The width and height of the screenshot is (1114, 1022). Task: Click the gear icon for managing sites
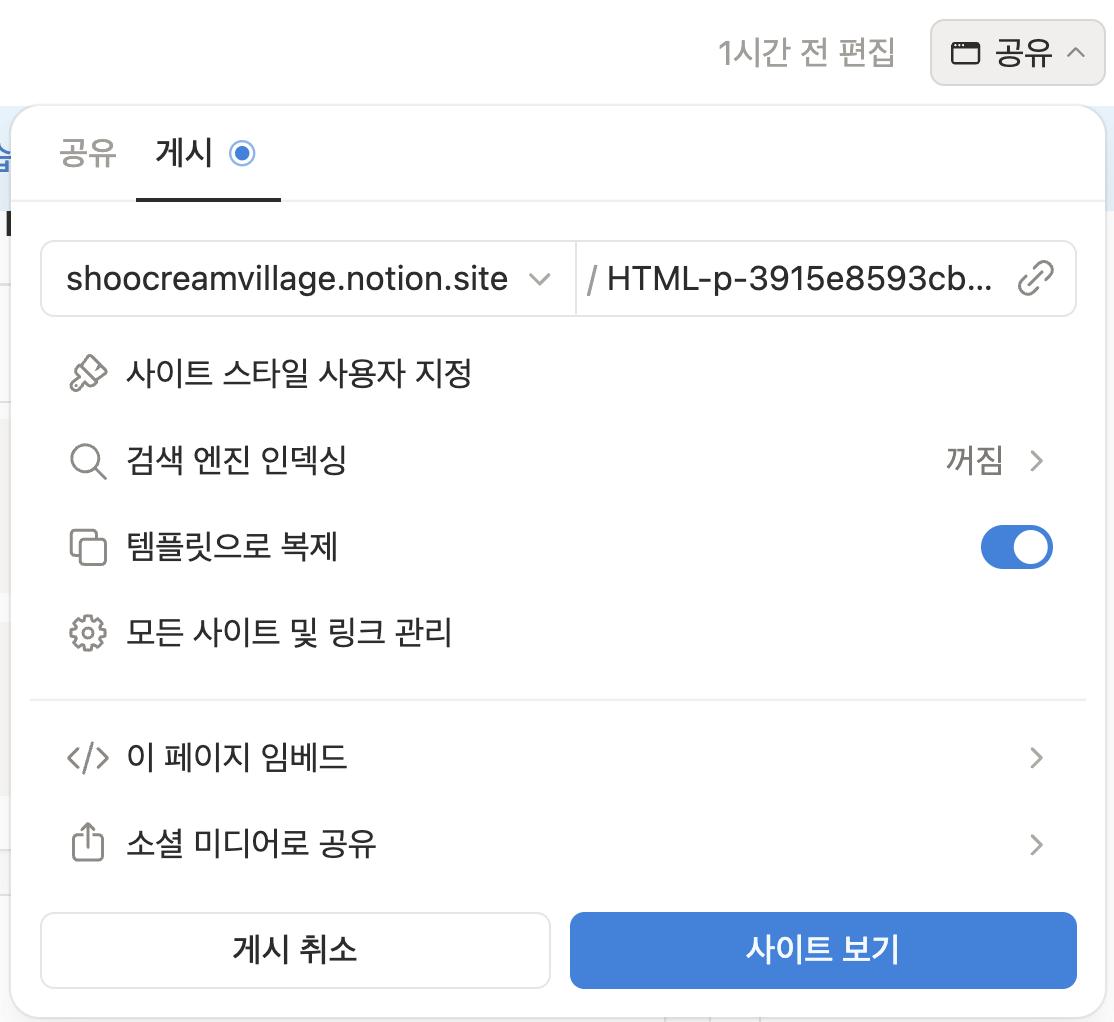pos(88,633)
